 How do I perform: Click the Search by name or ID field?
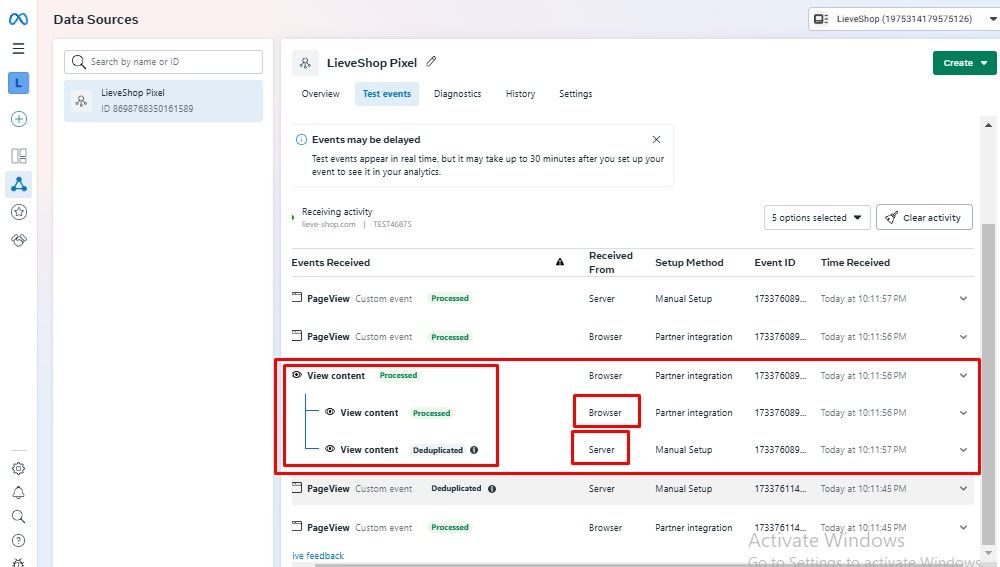[x=163, y=62]
